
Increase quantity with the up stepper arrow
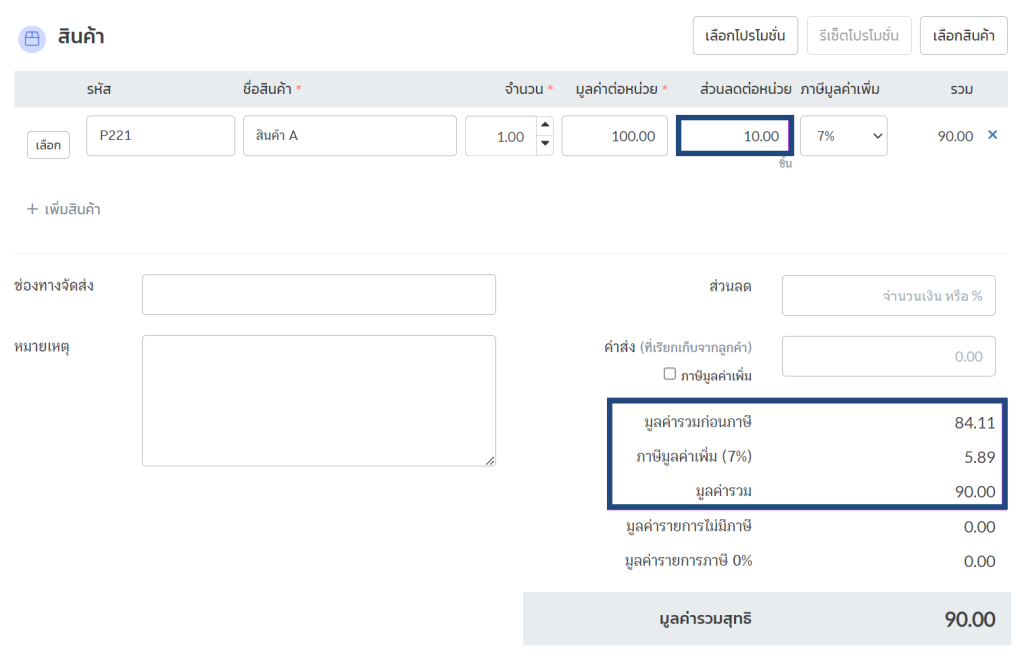point(545,125)
